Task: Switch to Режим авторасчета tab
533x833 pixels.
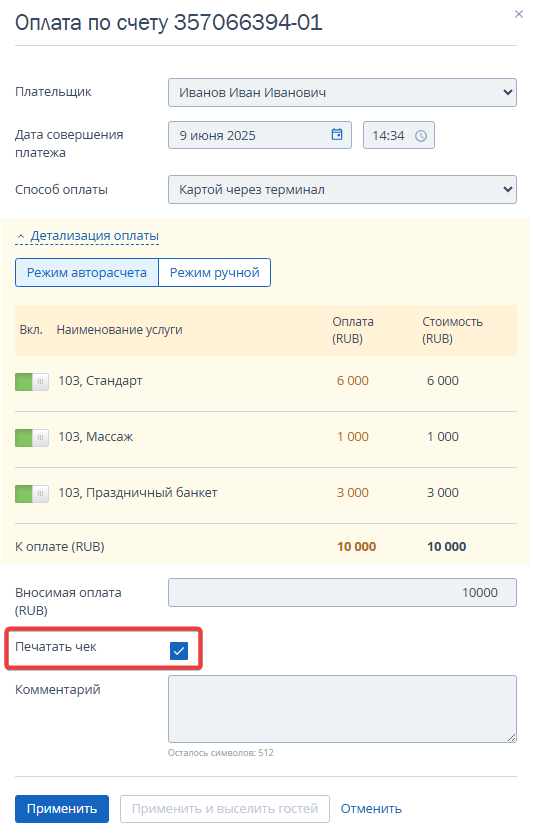Action: pyautogui.click(x=87, y=273)
